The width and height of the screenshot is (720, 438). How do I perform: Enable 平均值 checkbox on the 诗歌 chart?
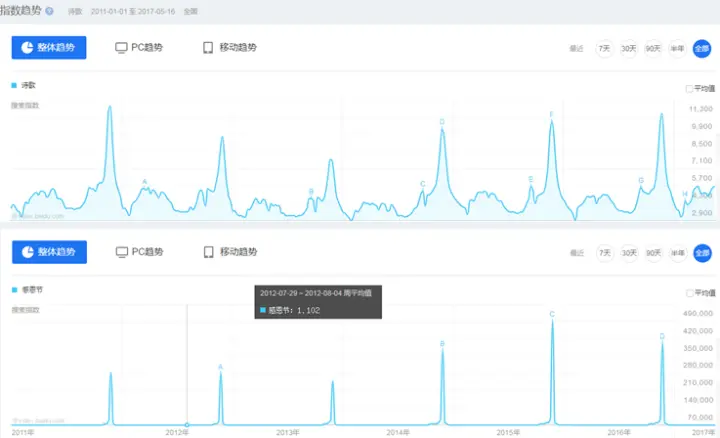coord(689,89)
